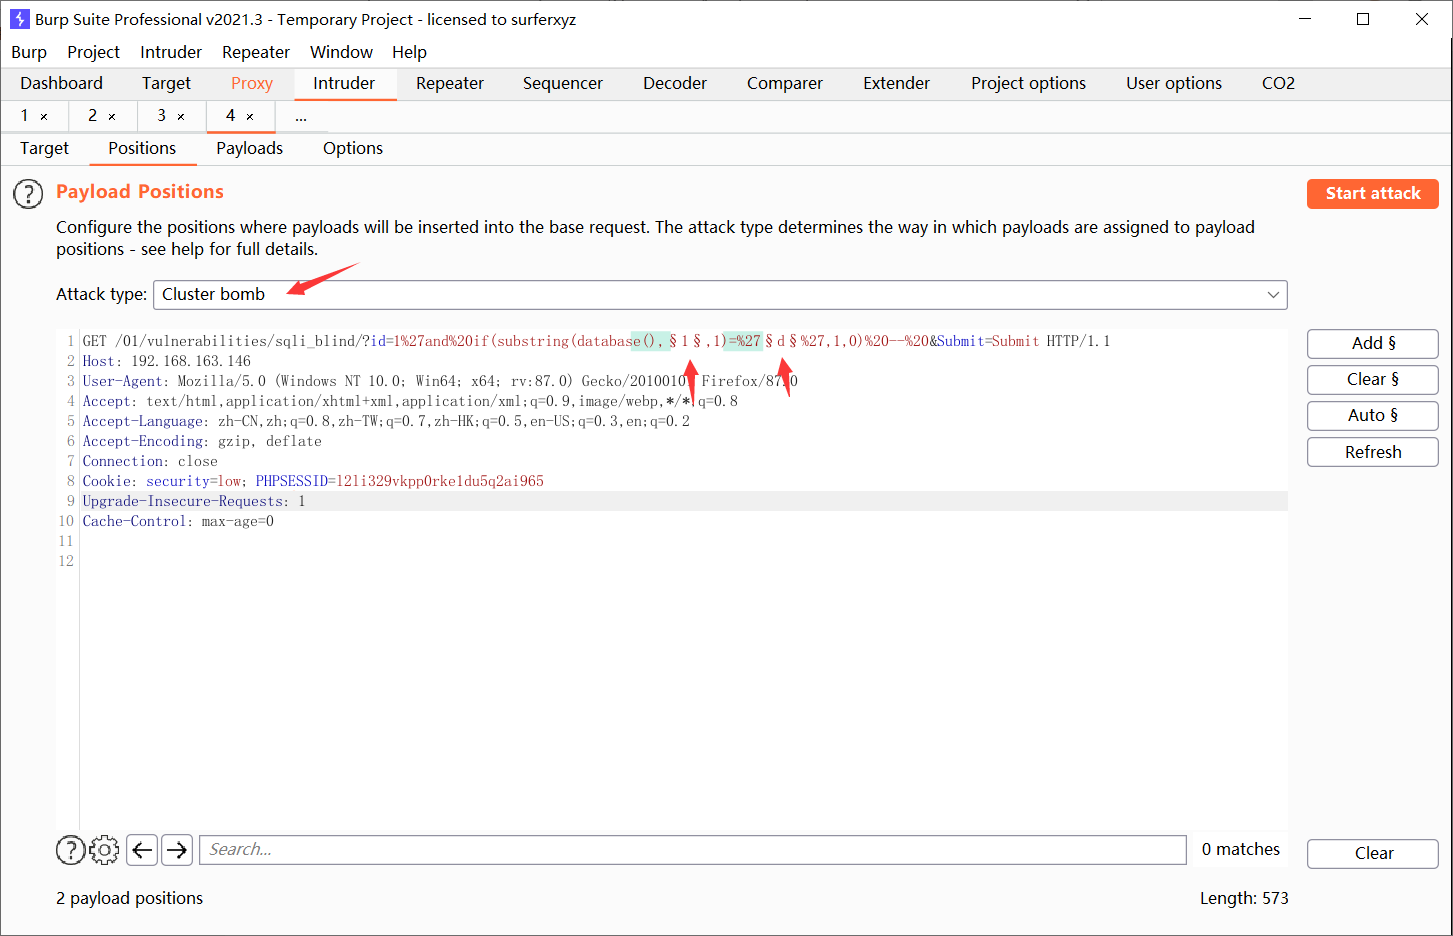The width and height of the screenshot is (1453, 936).
Task: Open the Payload Positions help icon
Action: coord(28,193)
